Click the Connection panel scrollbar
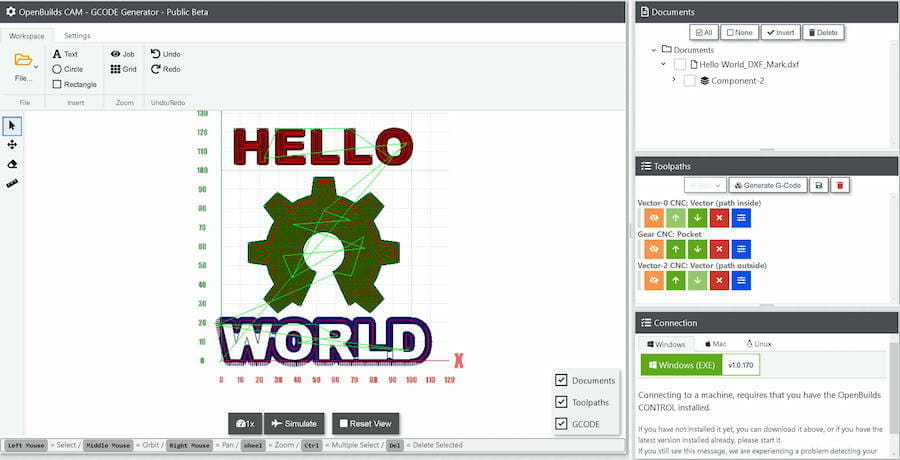The width and height of the screenshot is (900, 460). [895, 391]
